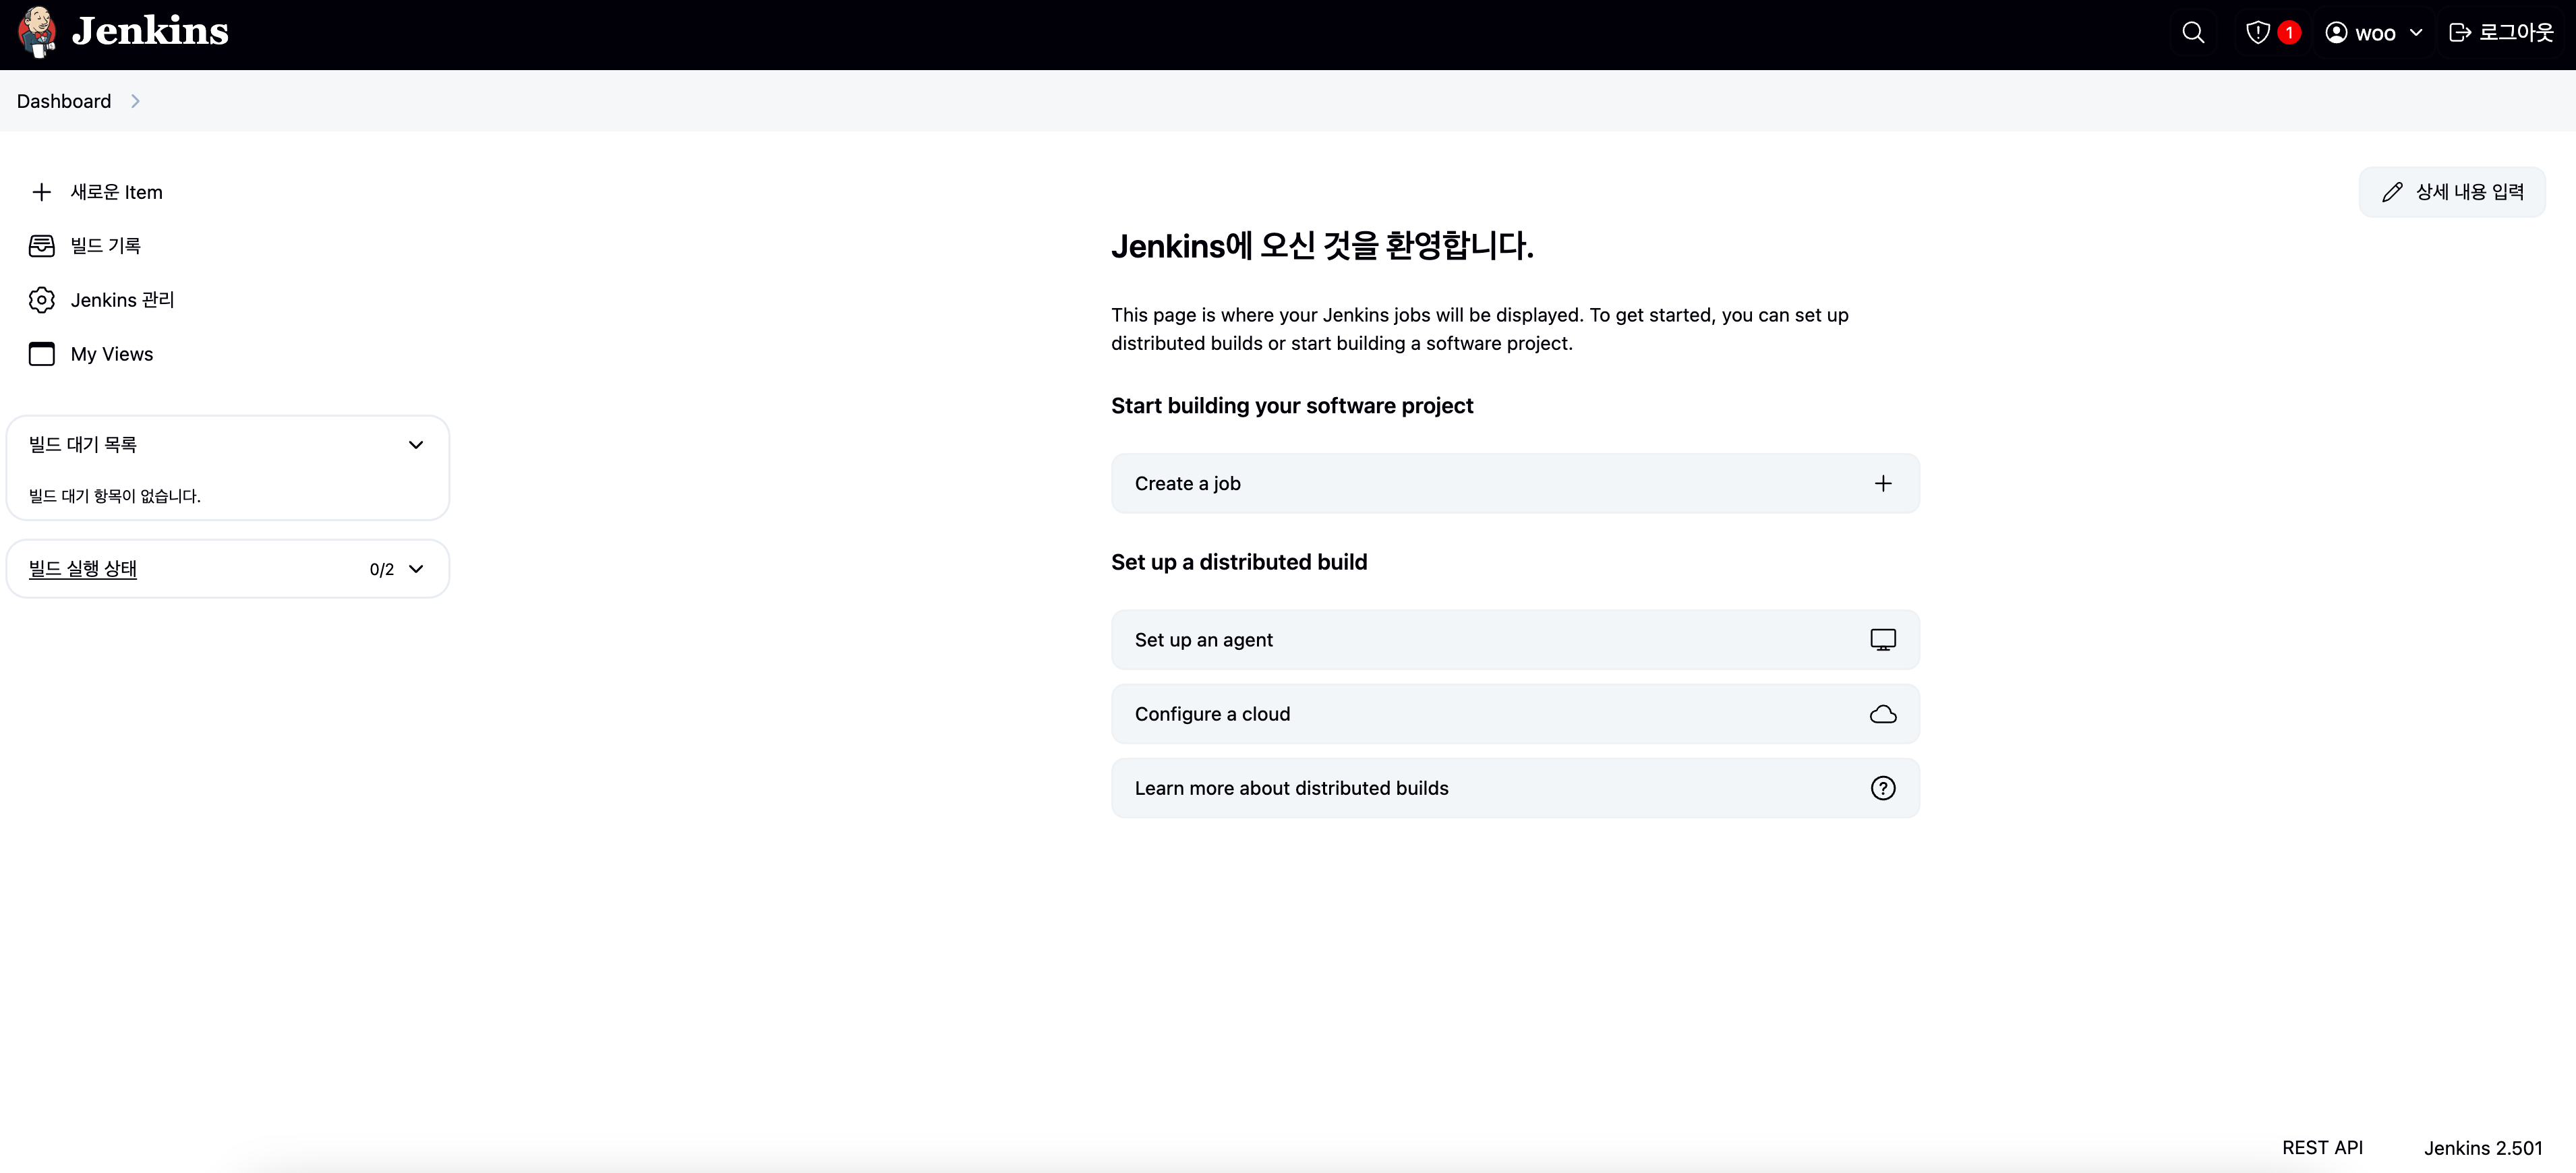Click the logout arrow icon
The width and height of the screenshot is (2576, 1173).
[x=2459, y=33]
